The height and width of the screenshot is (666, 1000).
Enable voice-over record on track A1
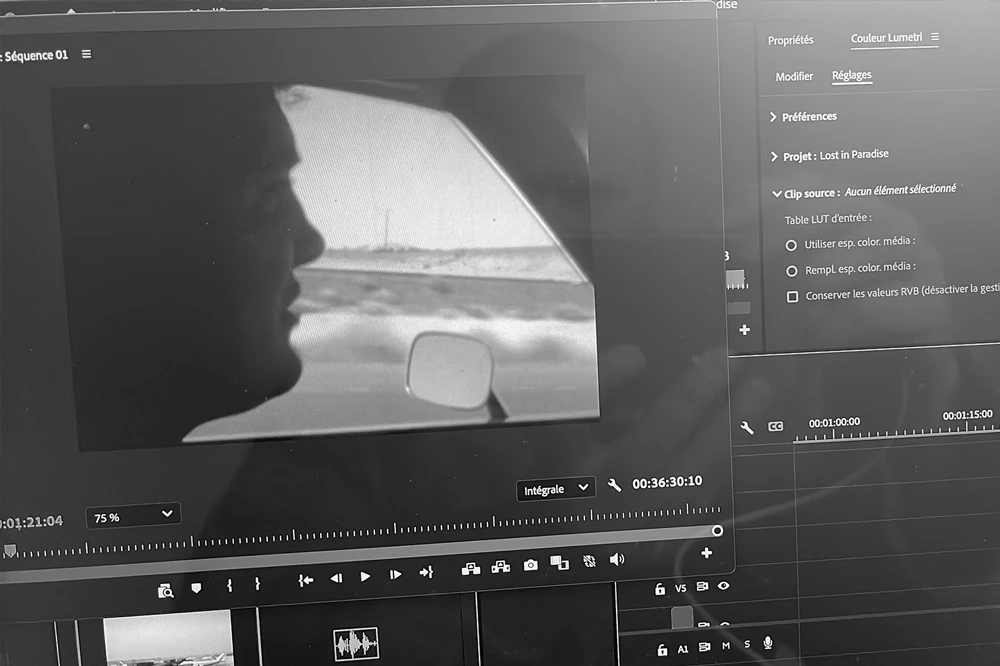768,643
